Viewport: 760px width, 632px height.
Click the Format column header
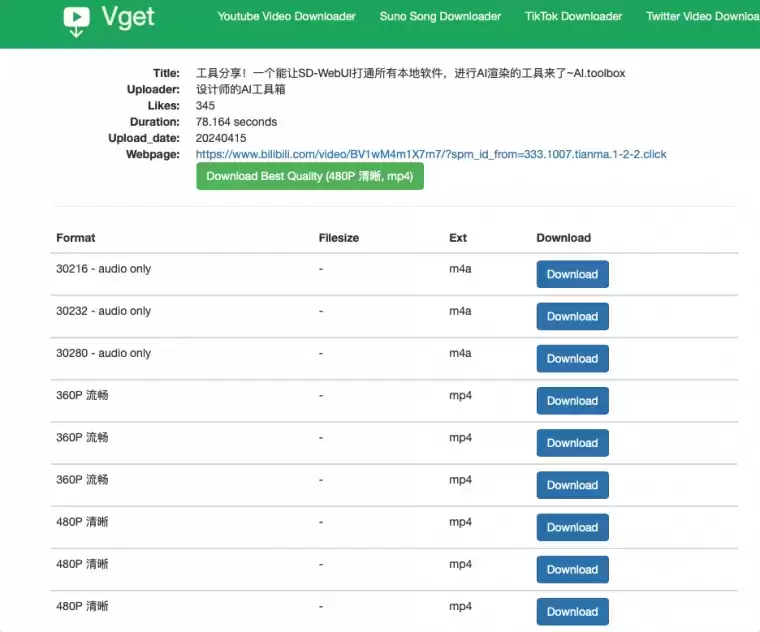coord(76,238)
